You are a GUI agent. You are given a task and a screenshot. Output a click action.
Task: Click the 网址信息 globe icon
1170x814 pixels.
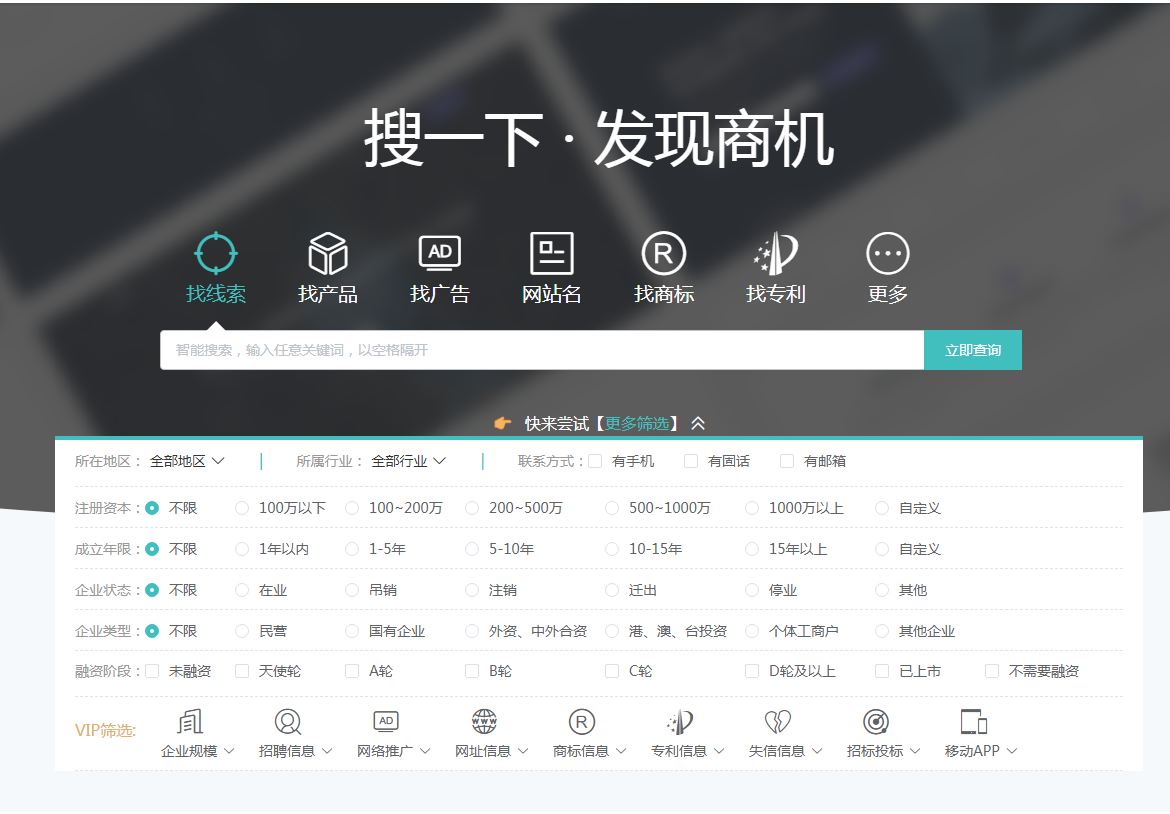pos(485,722)
